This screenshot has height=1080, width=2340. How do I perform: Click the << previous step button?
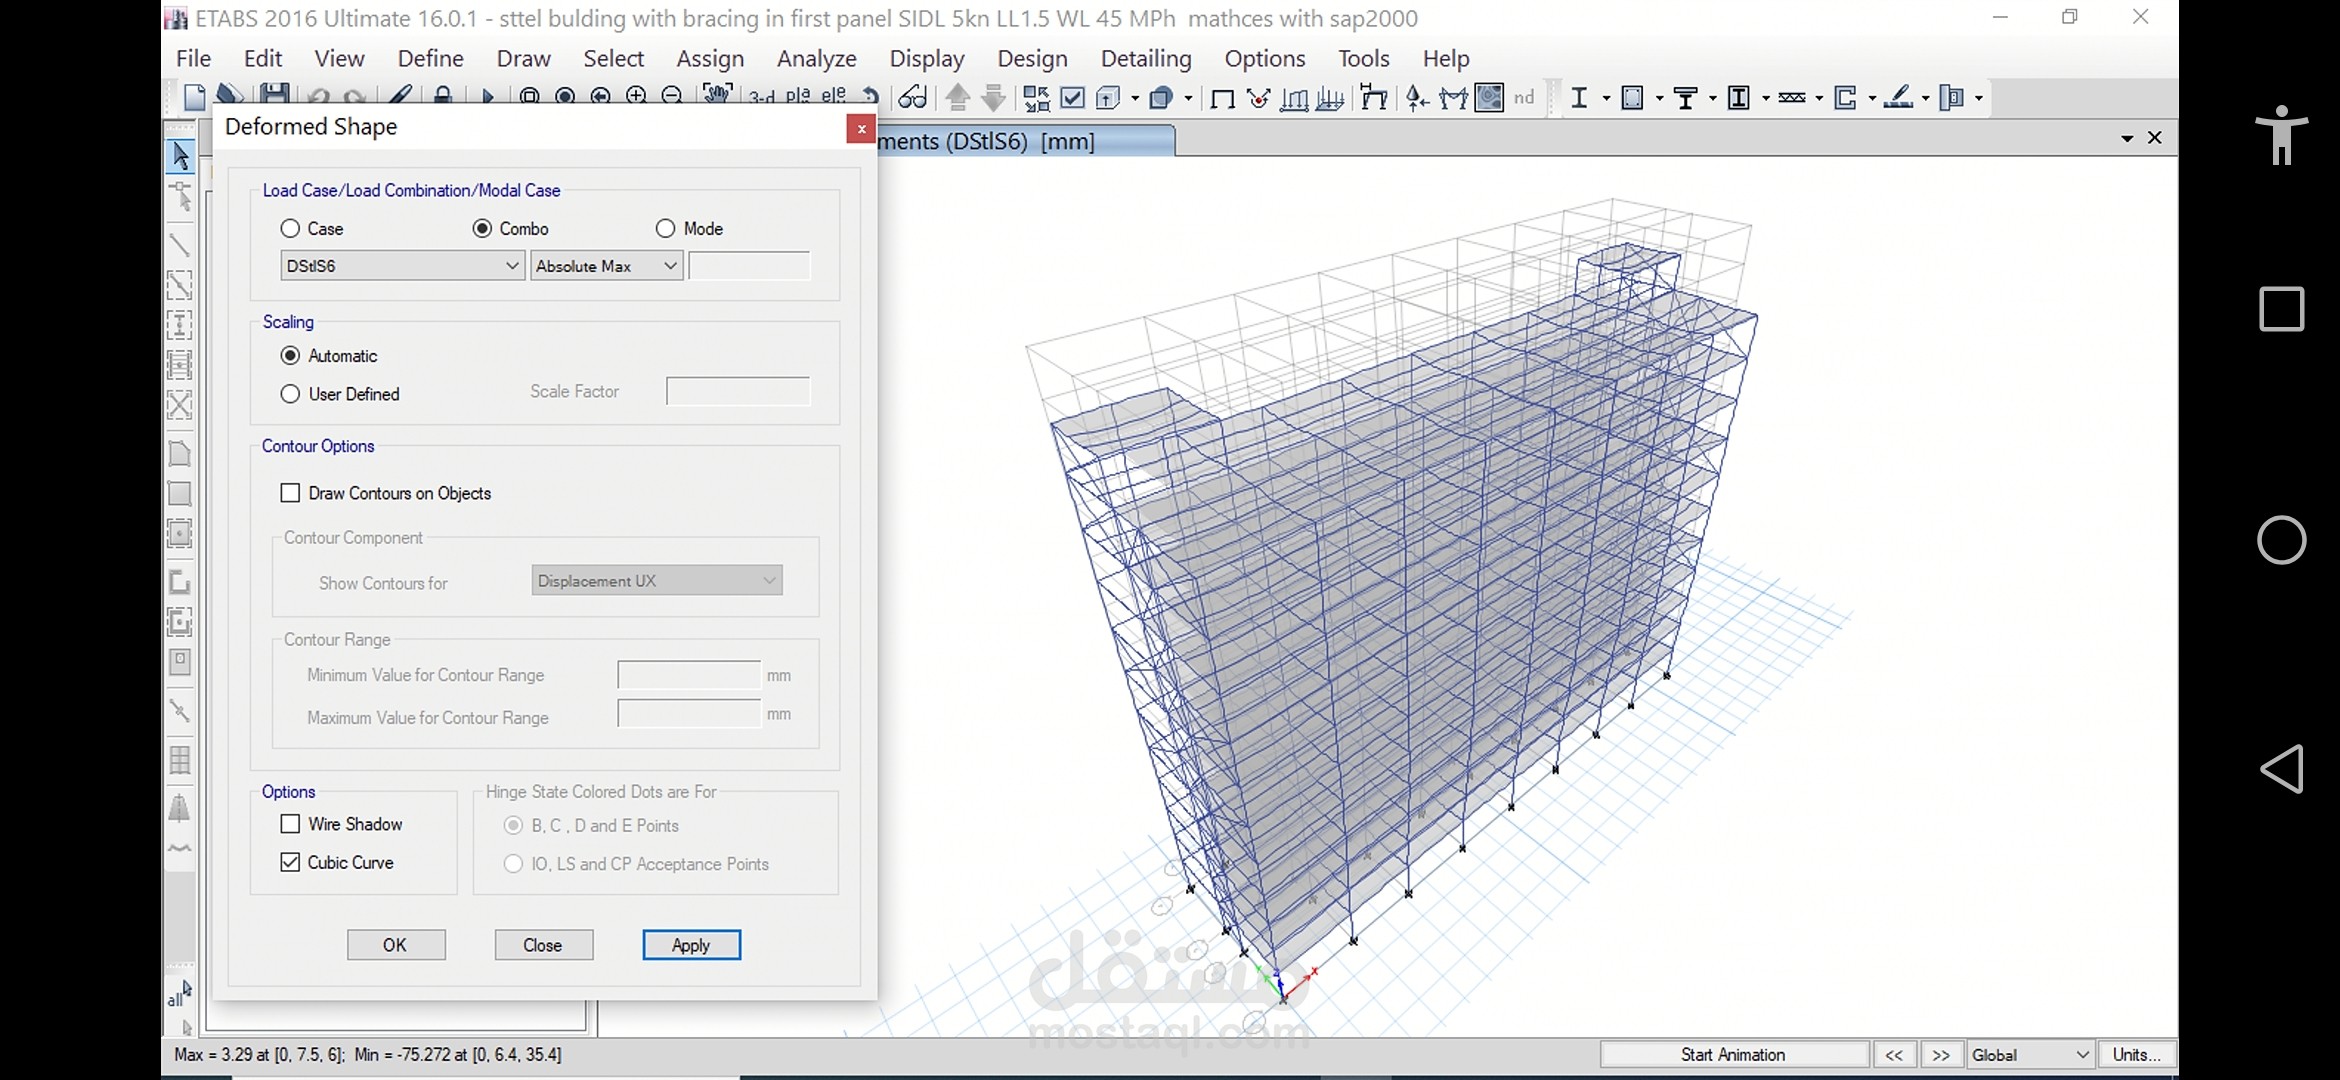pos(1894,1055)
